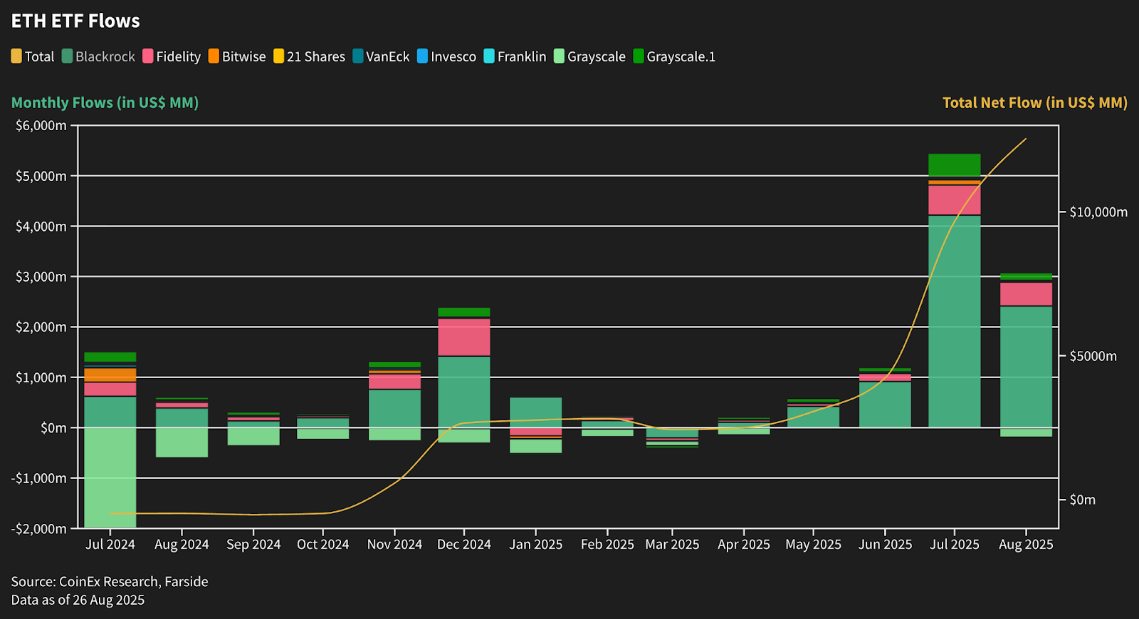
Task: Click the $5000m right axis tick
Action: pyautogui.click(x=1093, y=356)
